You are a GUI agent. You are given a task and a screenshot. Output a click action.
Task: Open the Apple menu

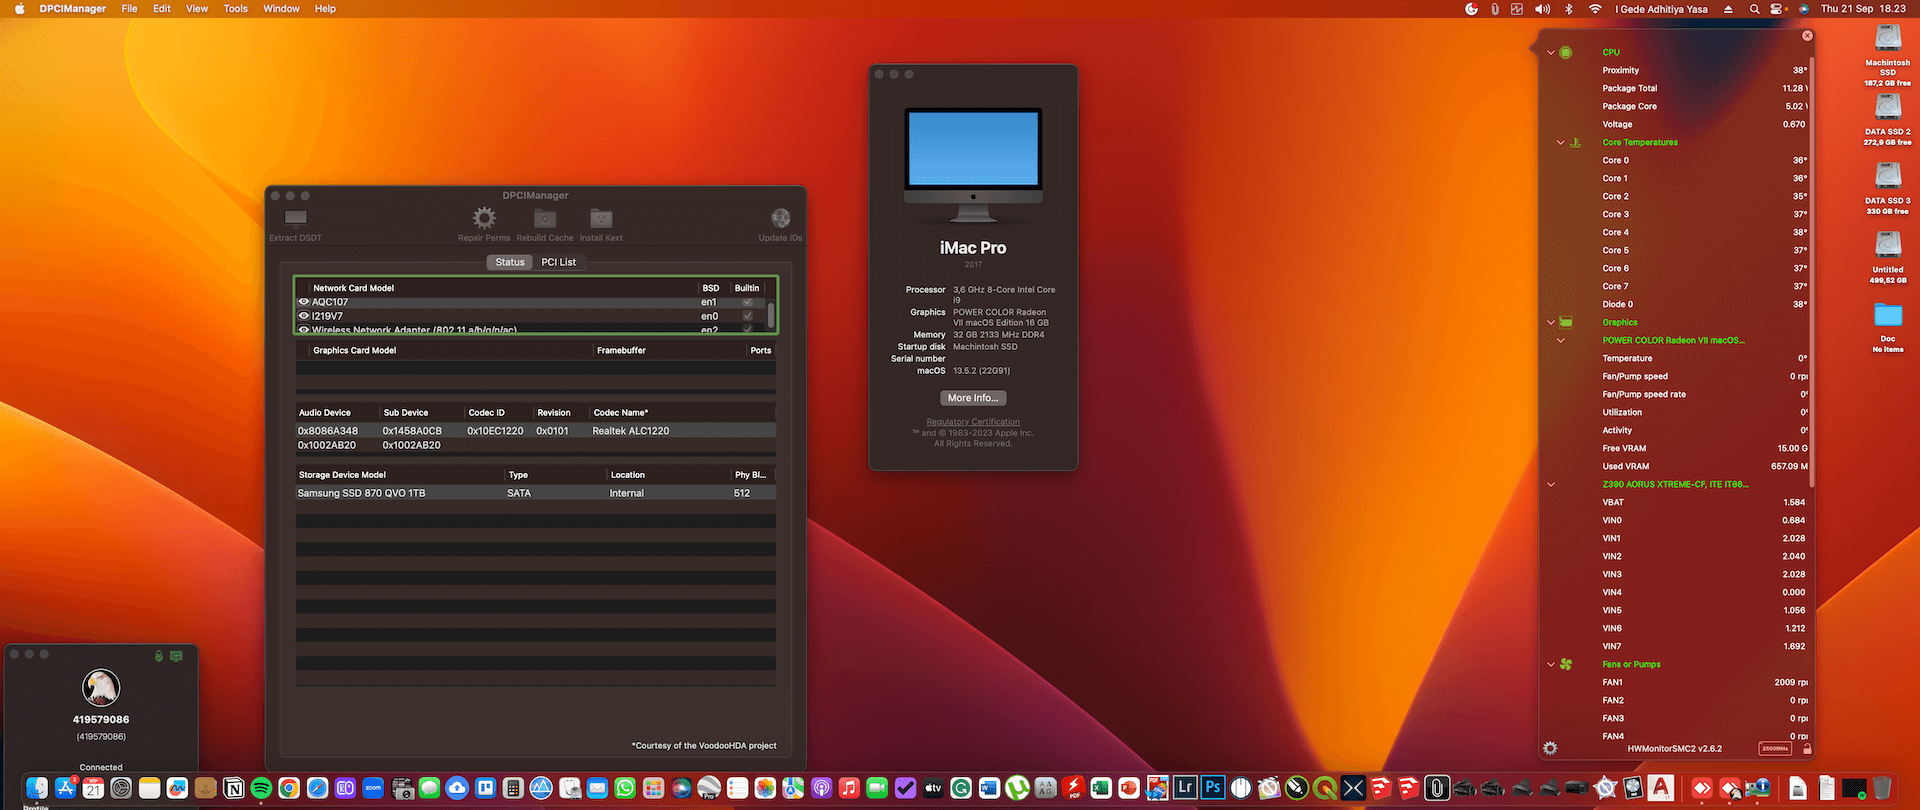tap(19, 9)
